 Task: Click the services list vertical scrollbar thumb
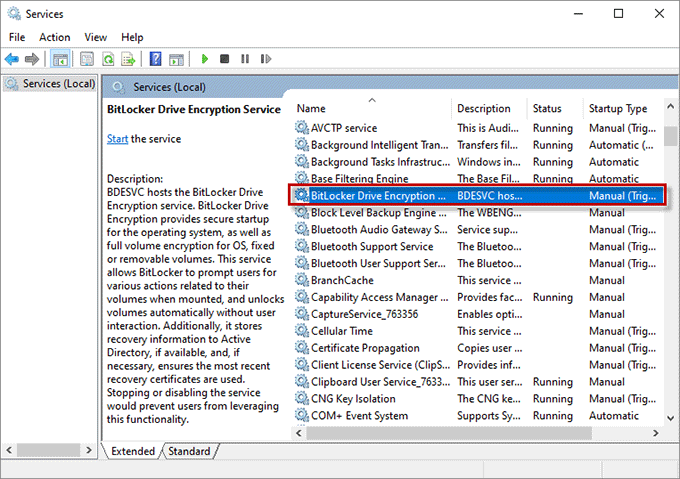(x=670, y=137)
